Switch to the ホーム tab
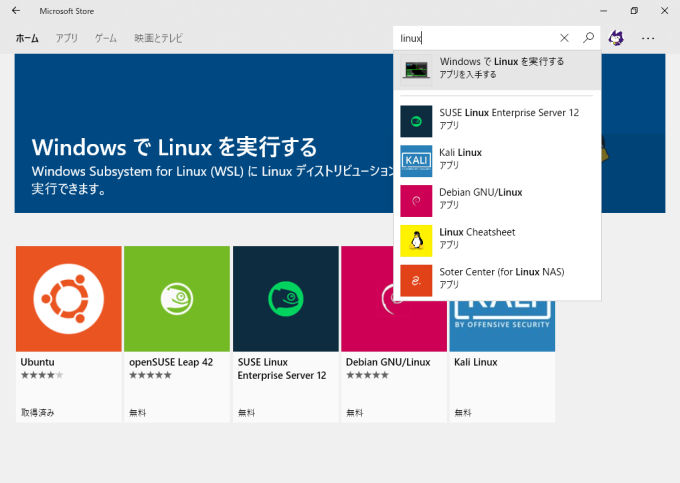This screenshot has height=483, width=680. click(x=27, y=38)
